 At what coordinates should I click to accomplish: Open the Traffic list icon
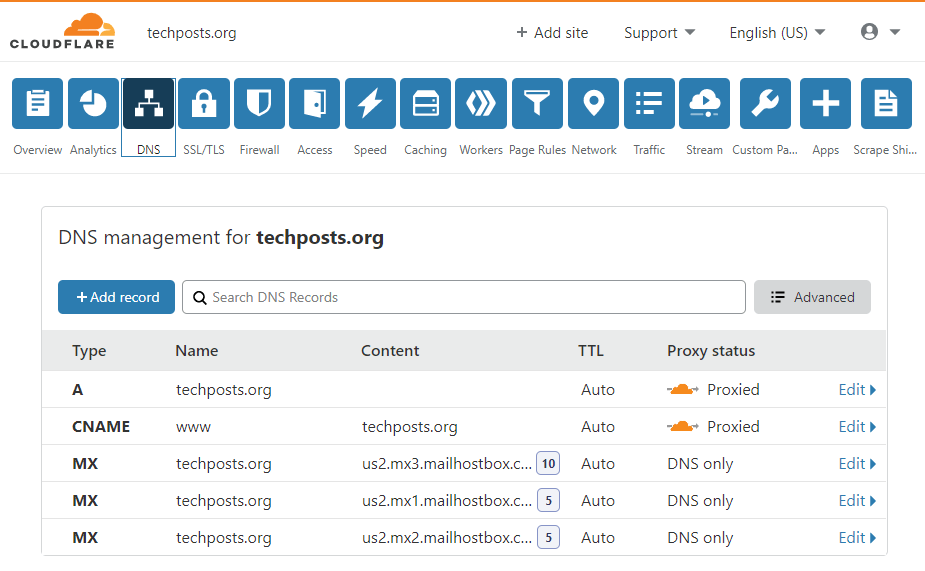point(650,104)
